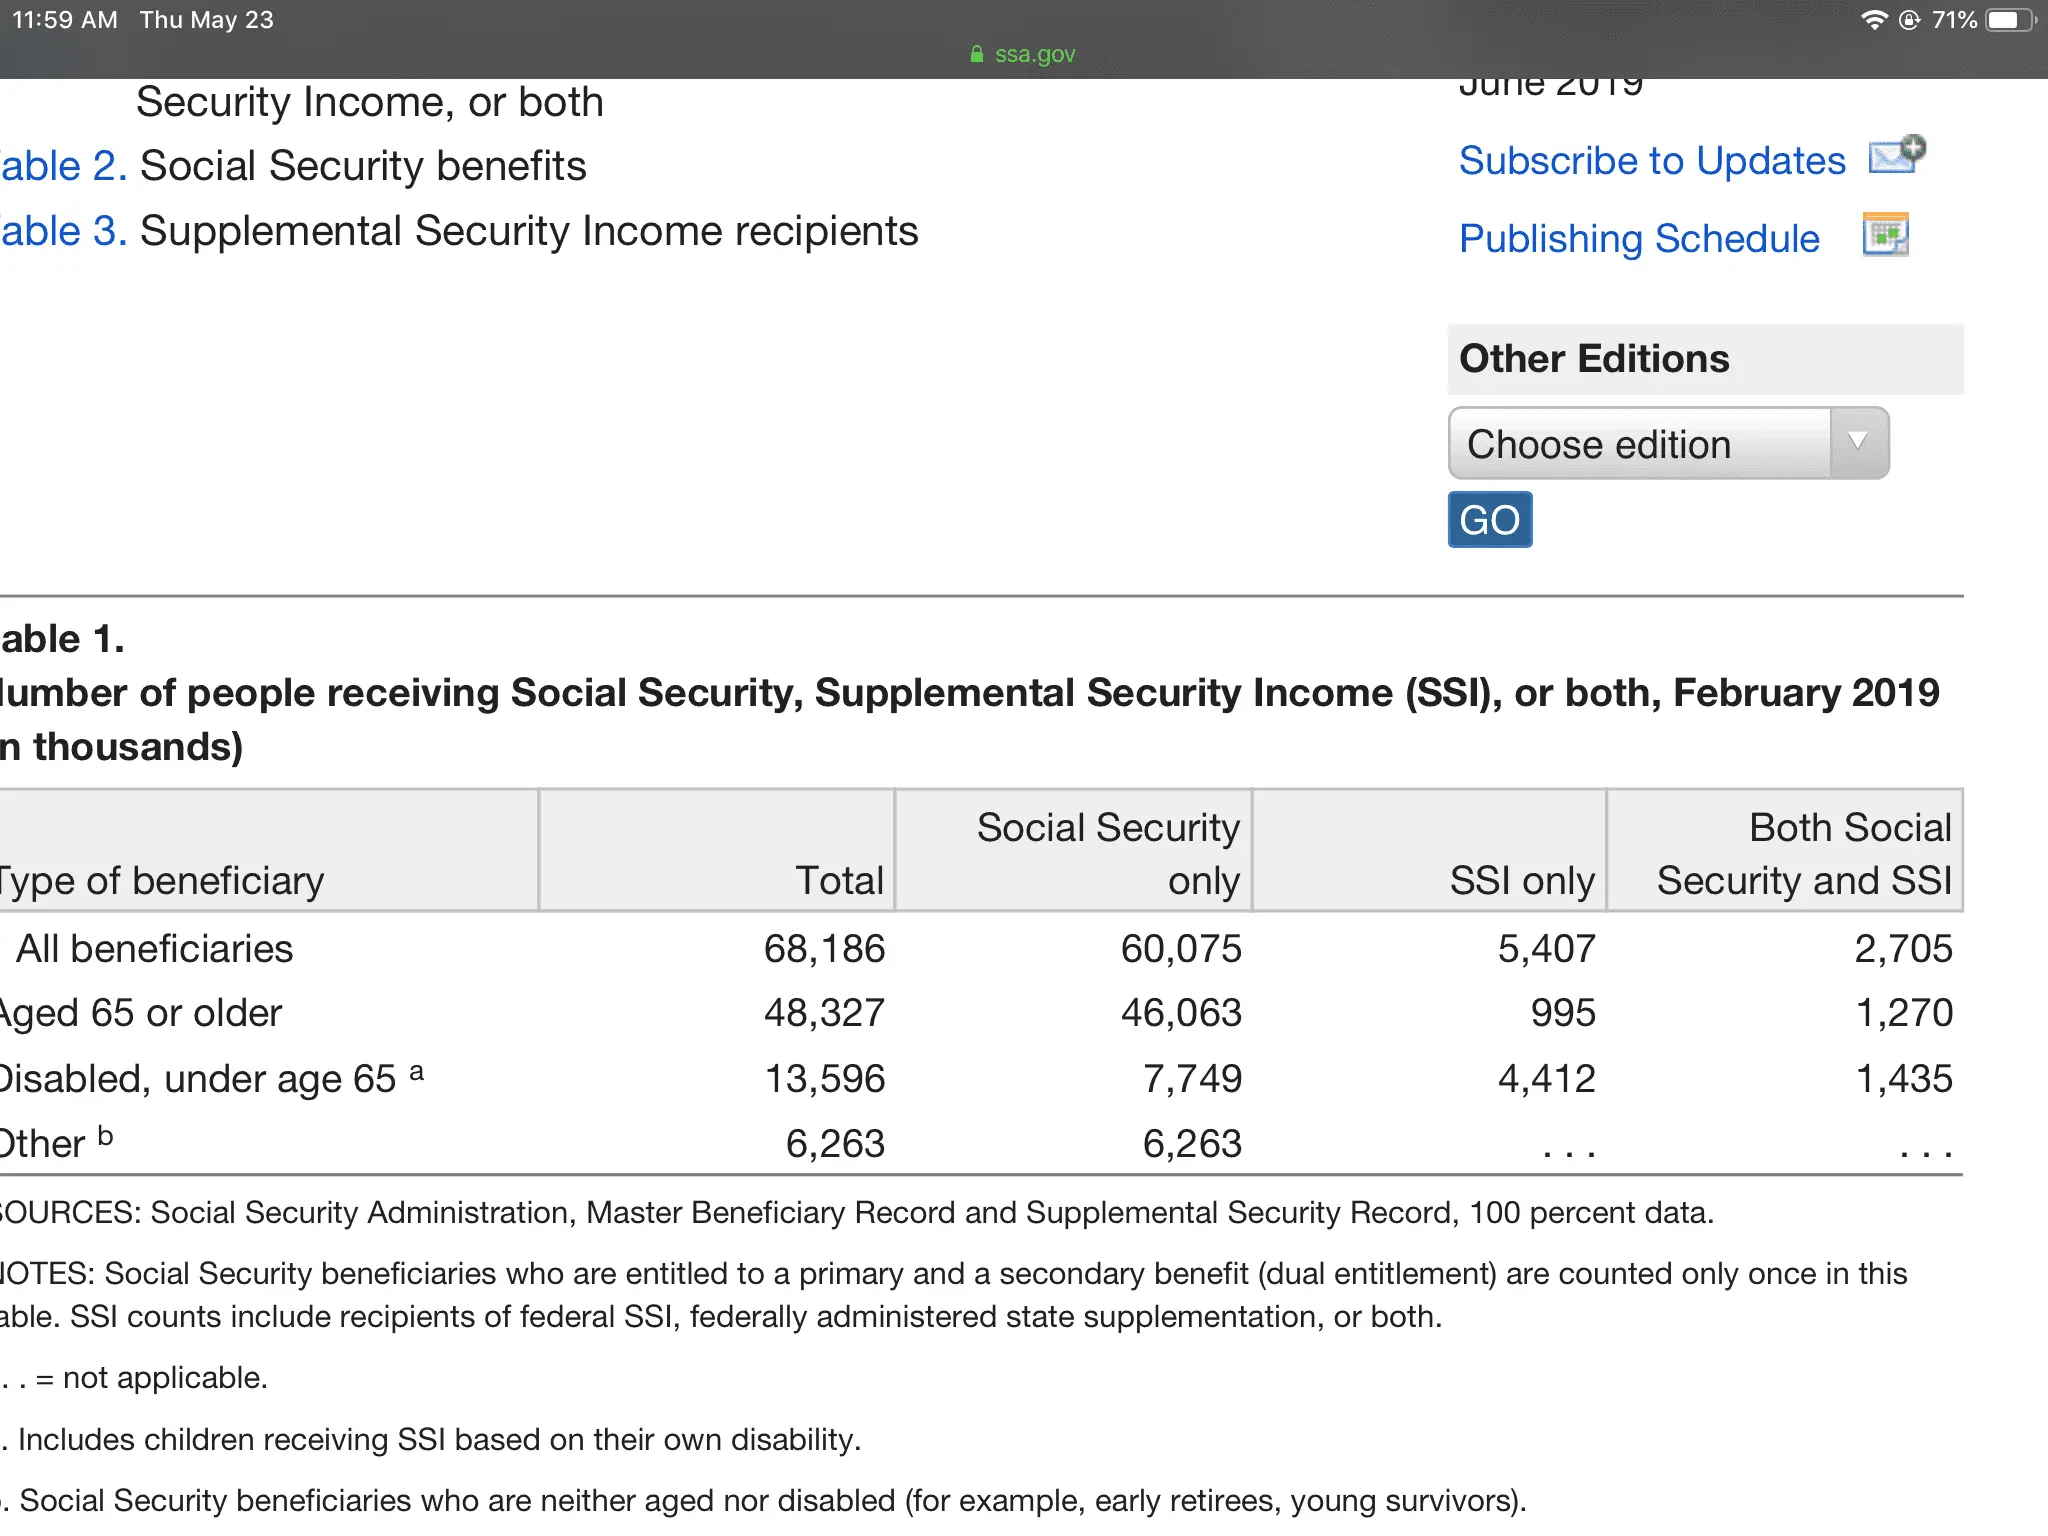2048x1536 pixels.
Task: Click the Subscribe to Updates envelope icon
Action: pos(1896,156)
